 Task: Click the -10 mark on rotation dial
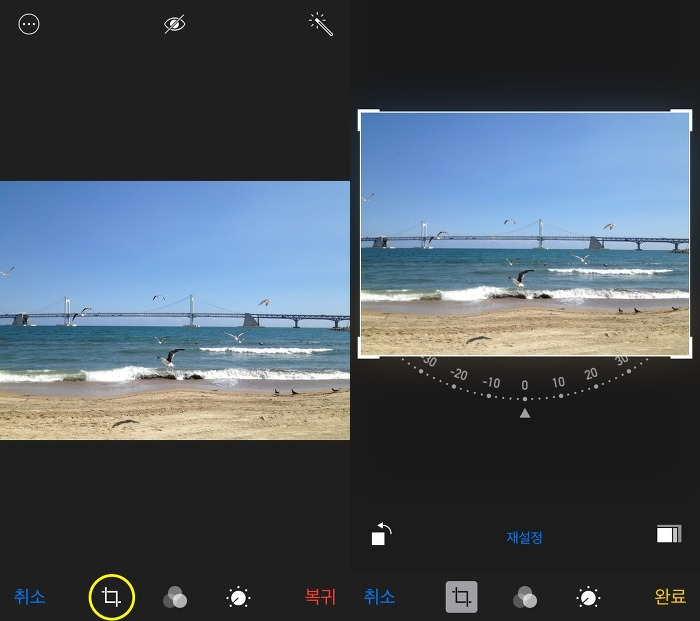(491, 383)
